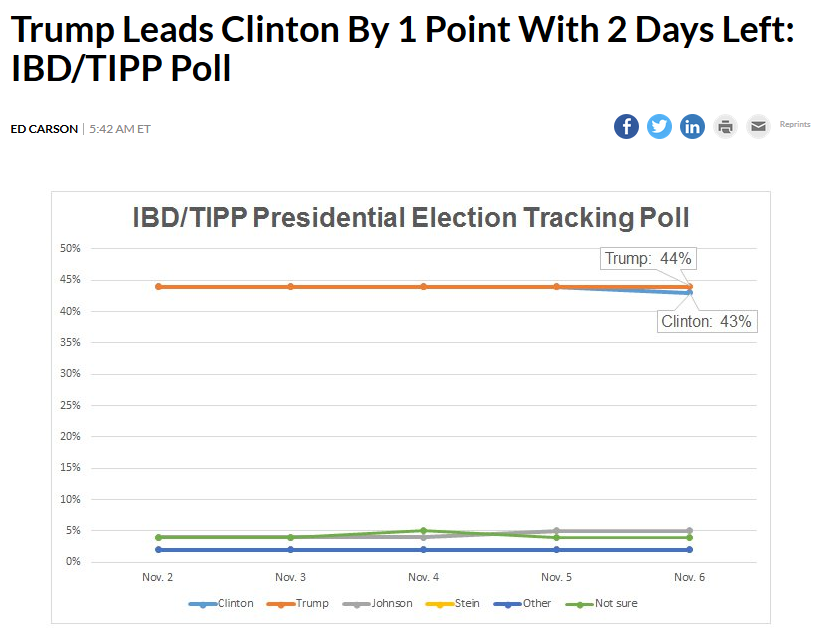Click Not sure data point on Nov. 4
The width and height of the screenshot is (818, 634).
[424, 531]
